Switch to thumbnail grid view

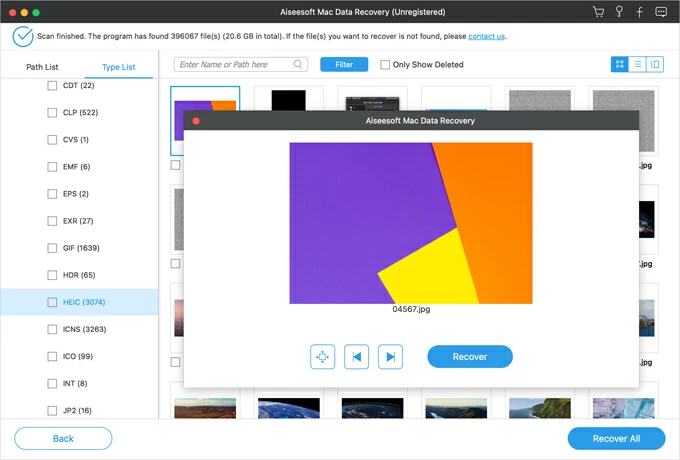(x=620, y=64)
